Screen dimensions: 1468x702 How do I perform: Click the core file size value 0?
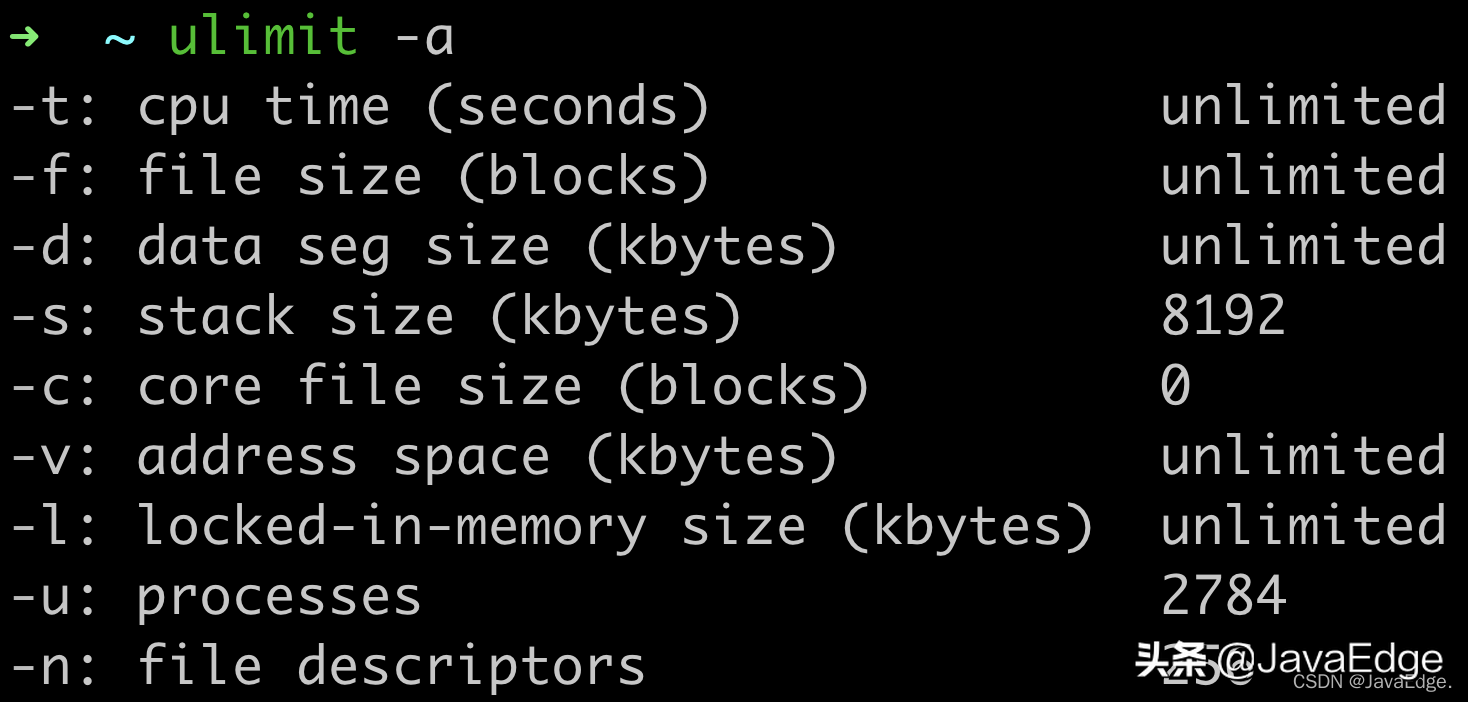(1176, 387)
